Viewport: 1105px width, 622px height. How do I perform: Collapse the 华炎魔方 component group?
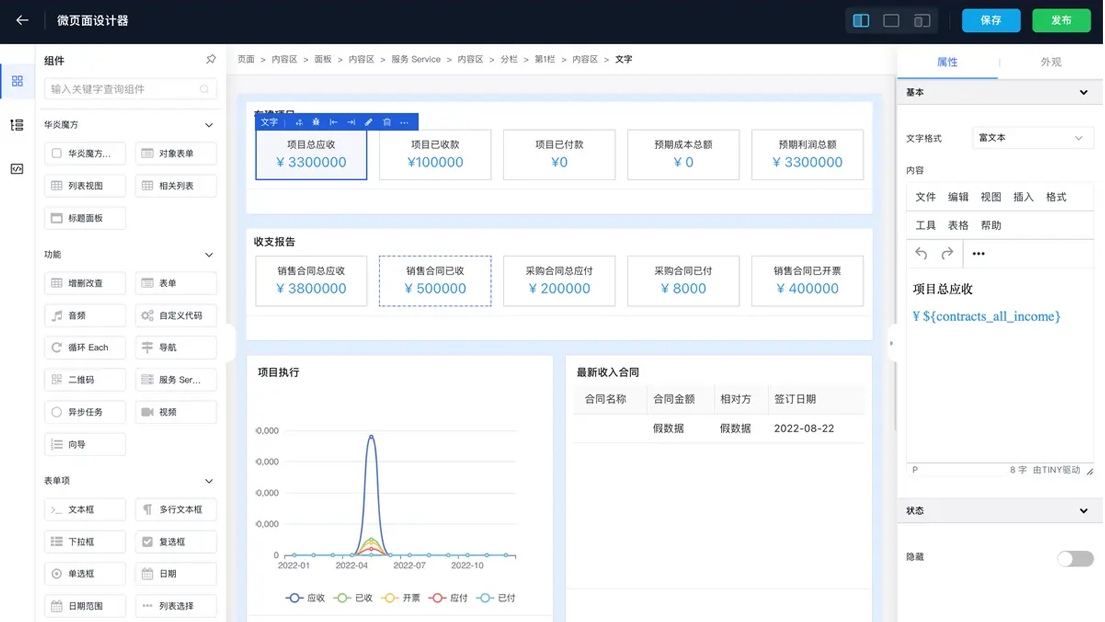(208, 125)
